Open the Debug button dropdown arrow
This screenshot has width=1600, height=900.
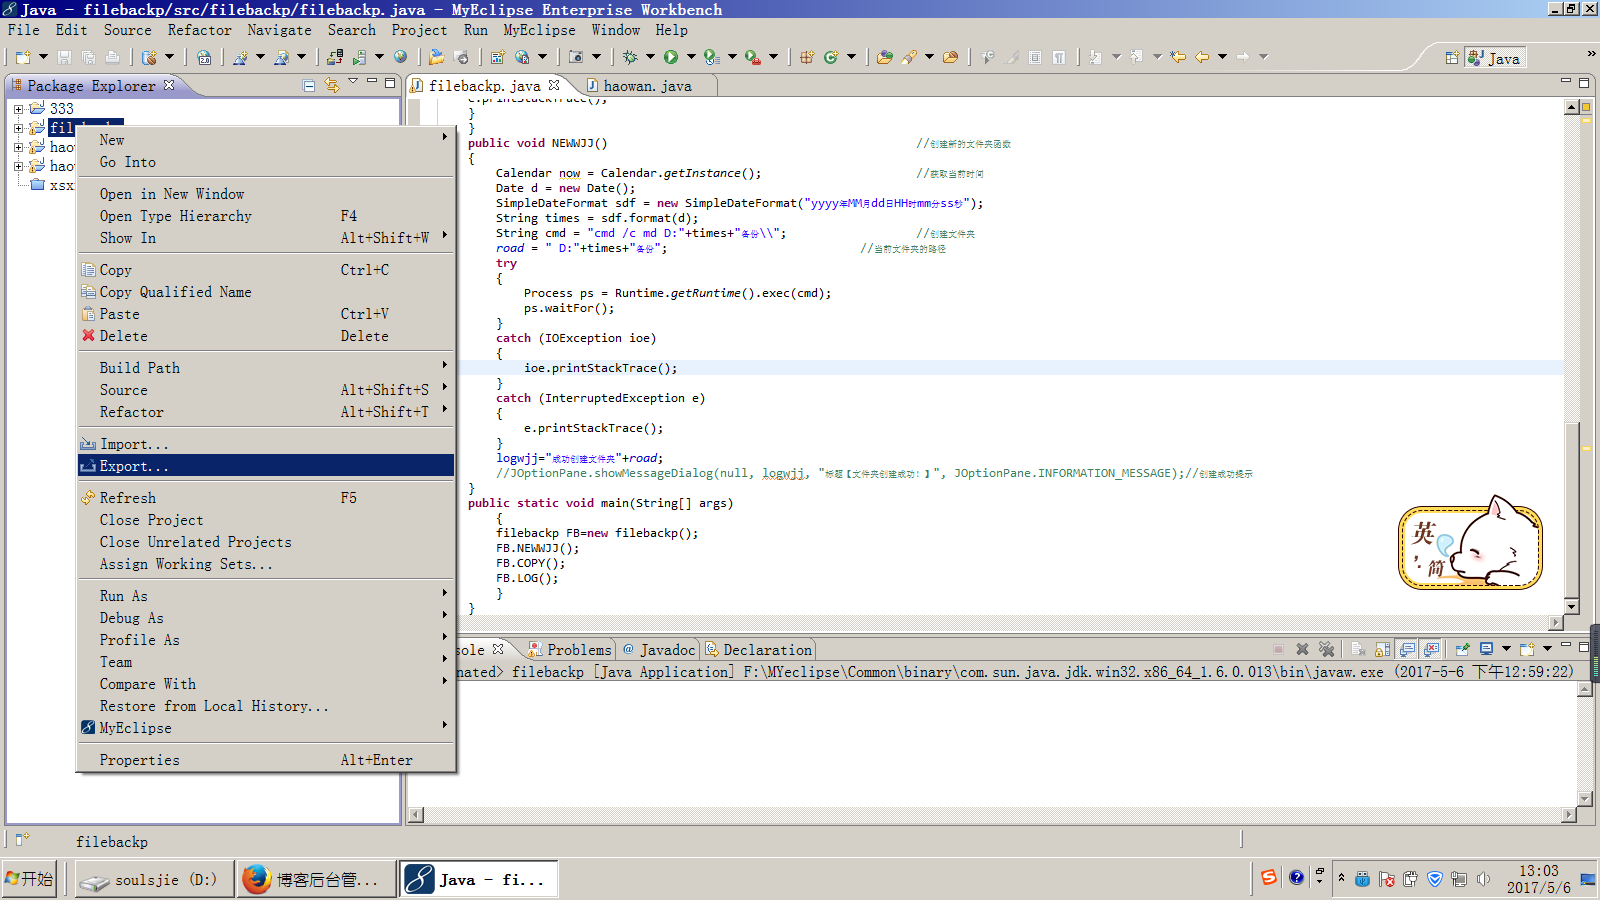[650, 57]
